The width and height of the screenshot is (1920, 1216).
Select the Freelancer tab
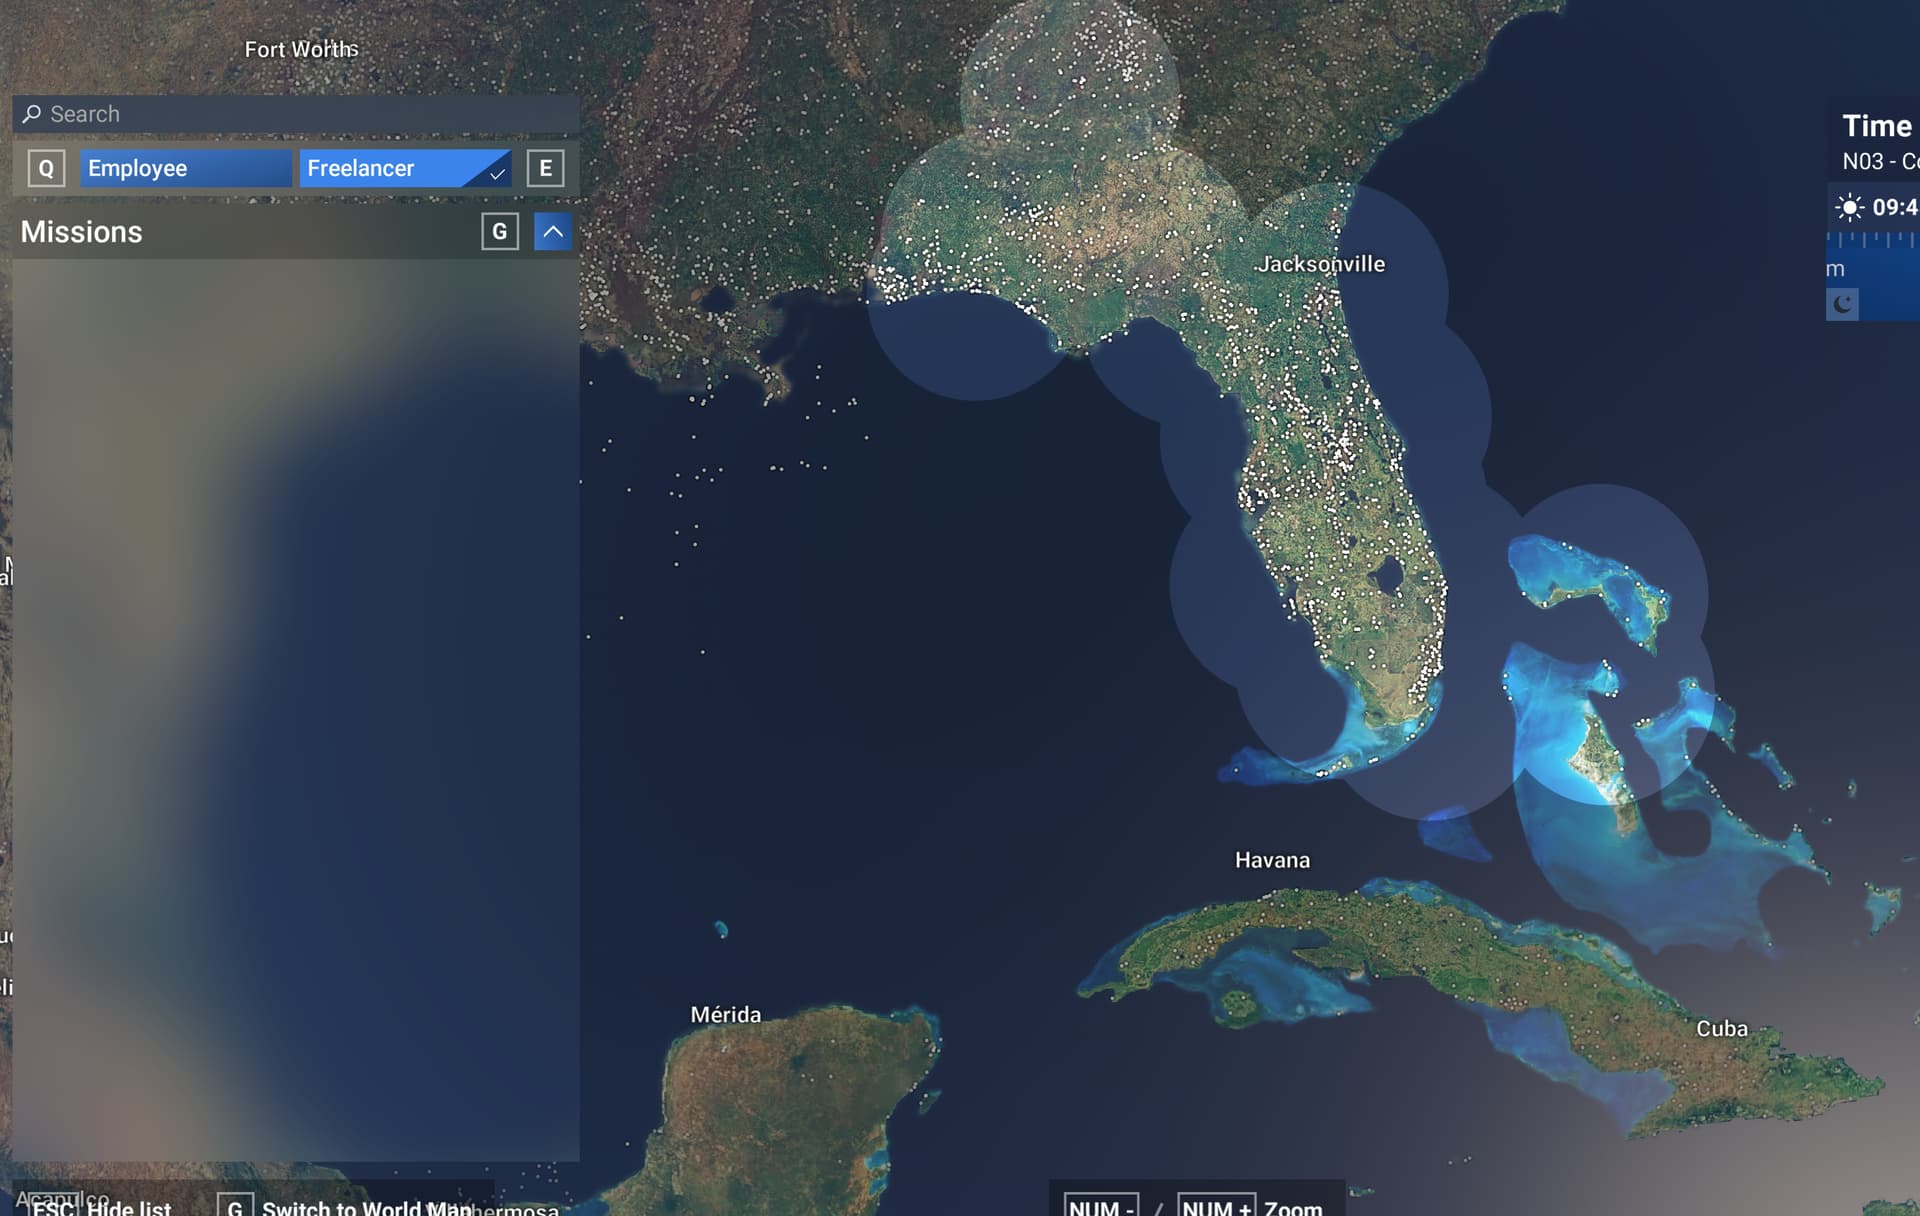(405, 168)
